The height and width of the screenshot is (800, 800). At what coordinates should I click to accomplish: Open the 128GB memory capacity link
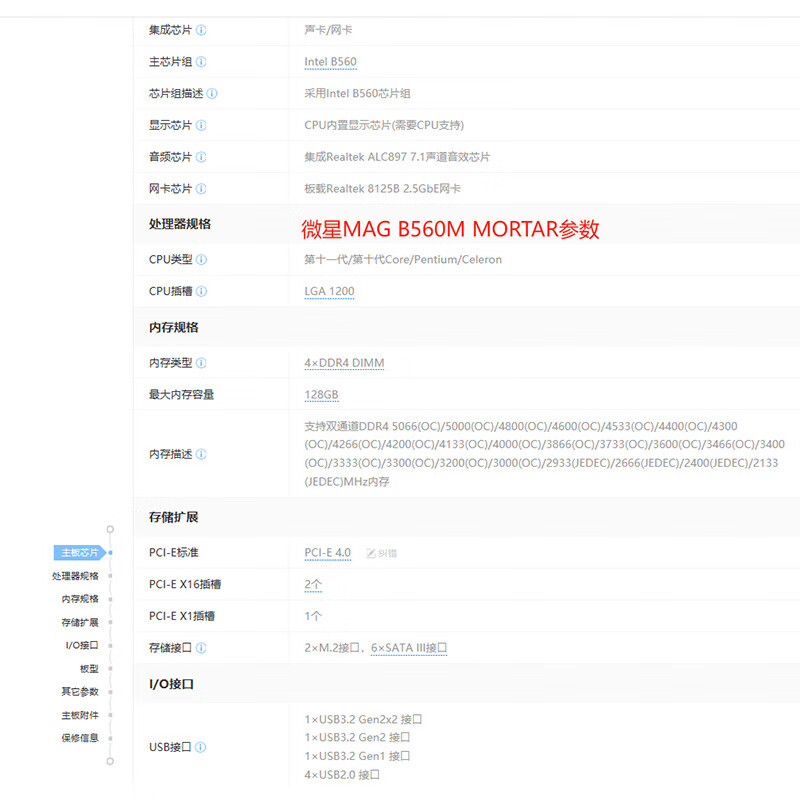[x=321, y=395]
